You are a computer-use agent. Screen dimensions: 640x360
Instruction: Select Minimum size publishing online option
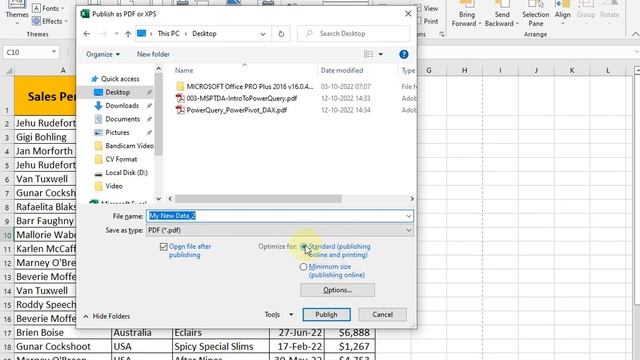click(303, 267)
